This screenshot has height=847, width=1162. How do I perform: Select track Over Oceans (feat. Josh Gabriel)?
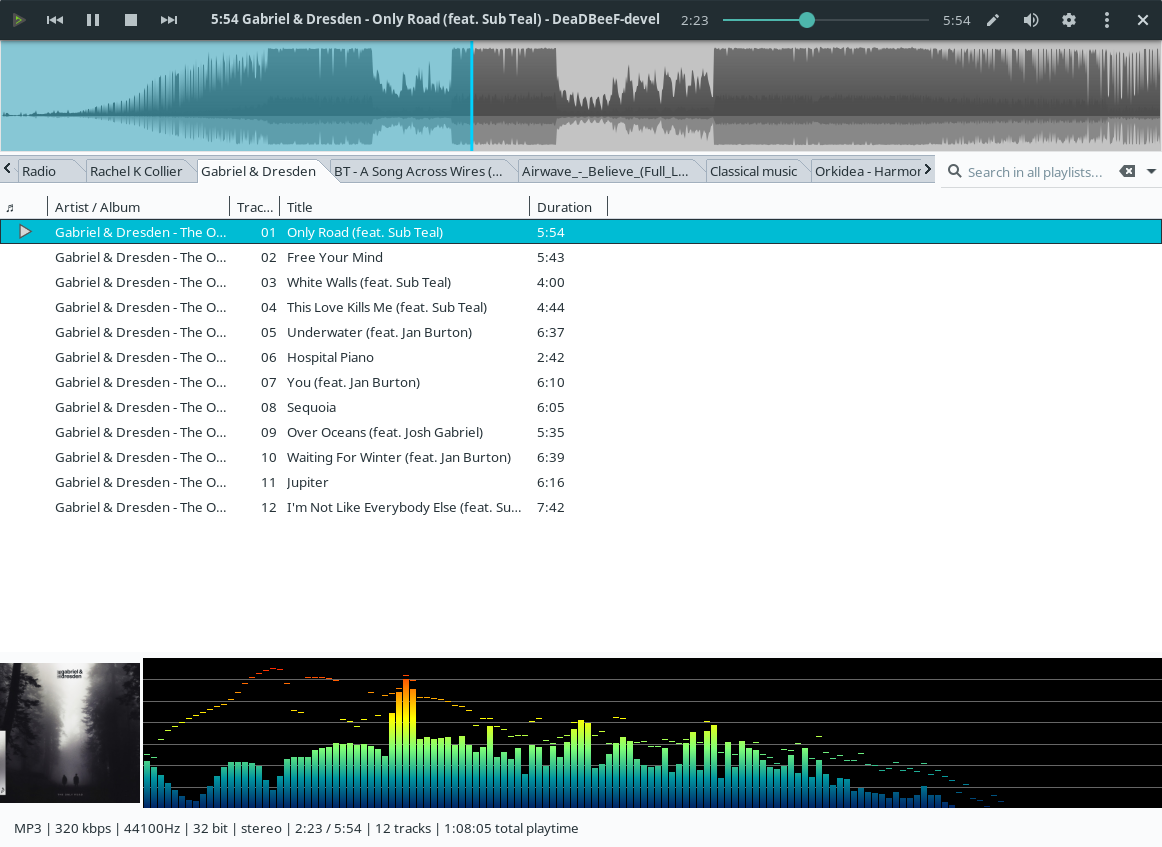(x=581, y=432)
